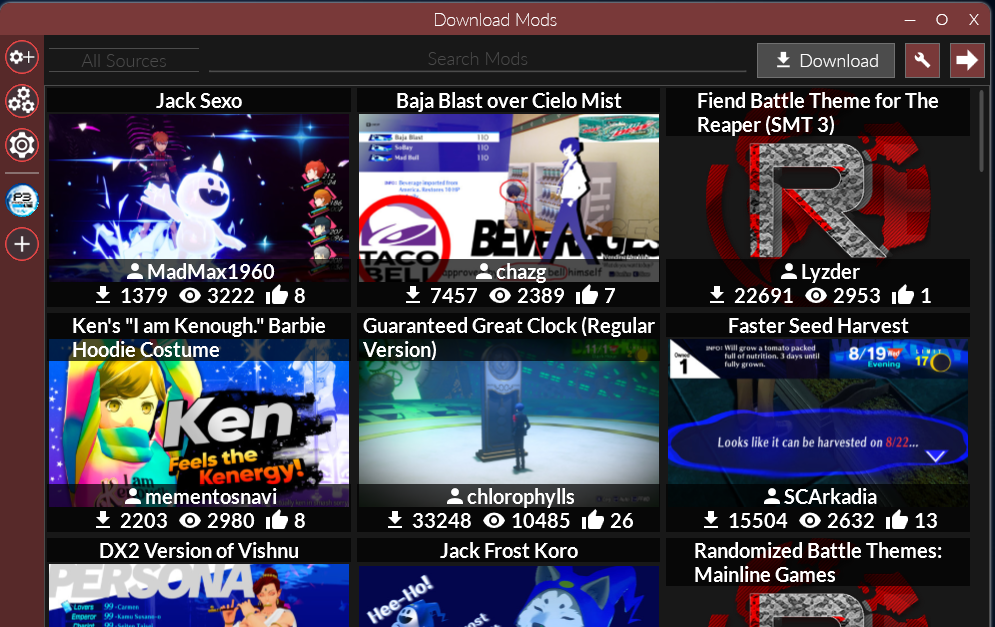Open the Guaranteed Great Clock mod thumbnail
This screenshot has width=995, height=627.
click(x=508, y=422)
